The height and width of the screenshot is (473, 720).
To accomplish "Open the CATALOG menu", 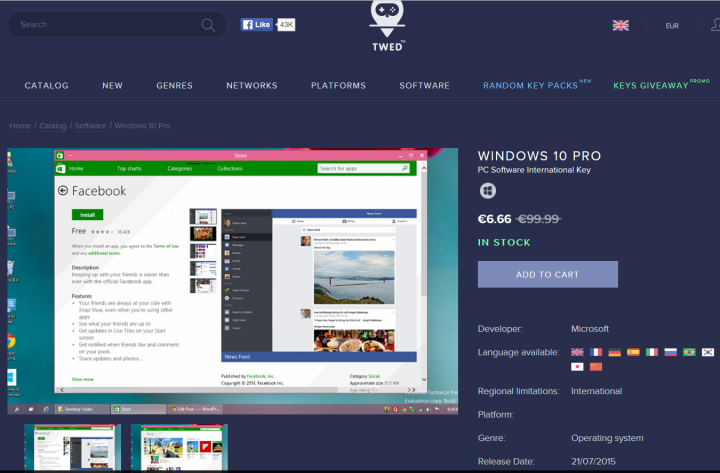I will tap(46, 85).
